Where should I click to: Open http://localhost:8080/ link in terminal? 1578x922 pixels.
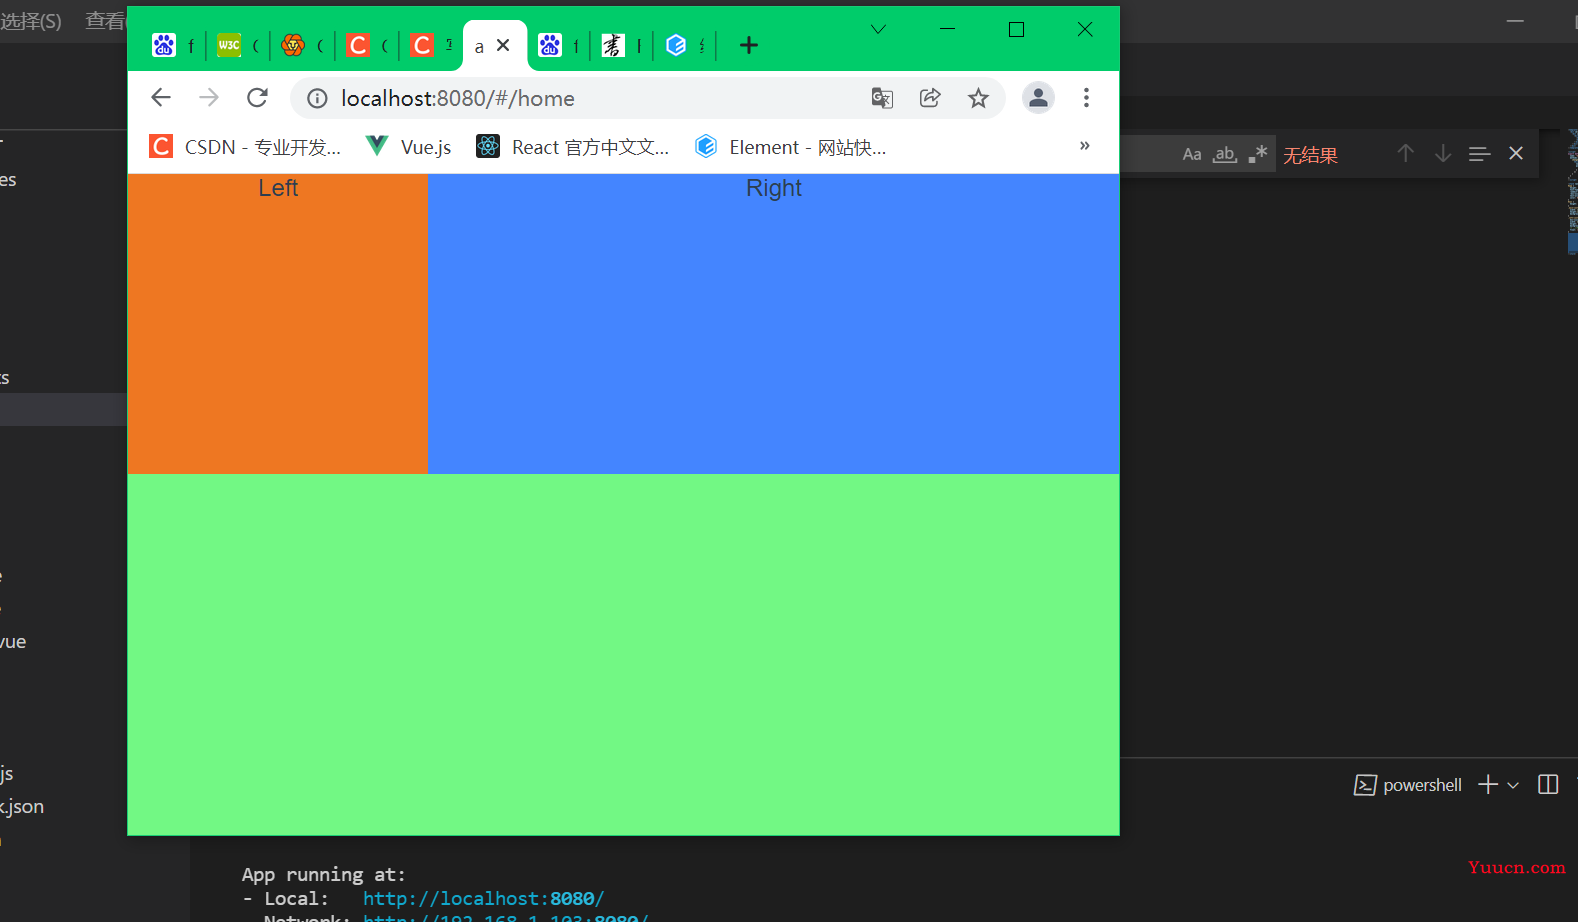click(483, 898)
